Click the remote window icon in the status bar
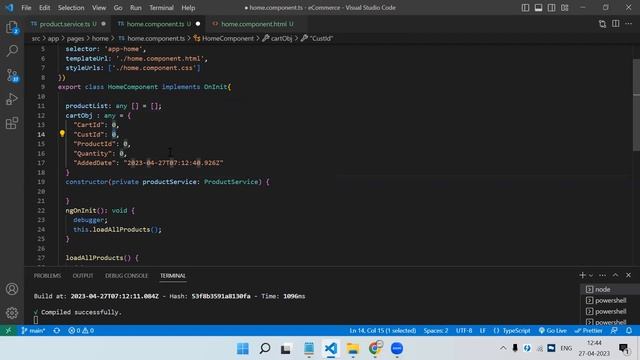 click(8, 330)
